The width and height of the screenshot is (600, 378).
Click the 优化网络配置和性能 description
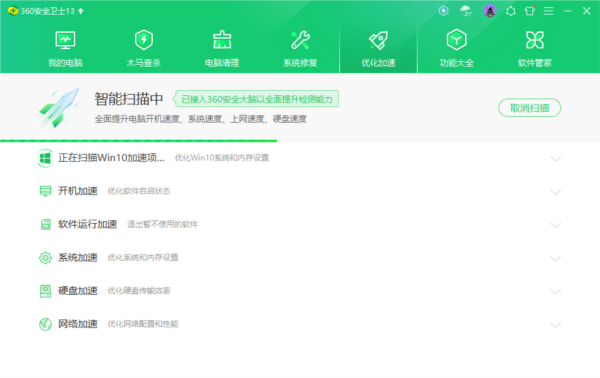(143, 324)
